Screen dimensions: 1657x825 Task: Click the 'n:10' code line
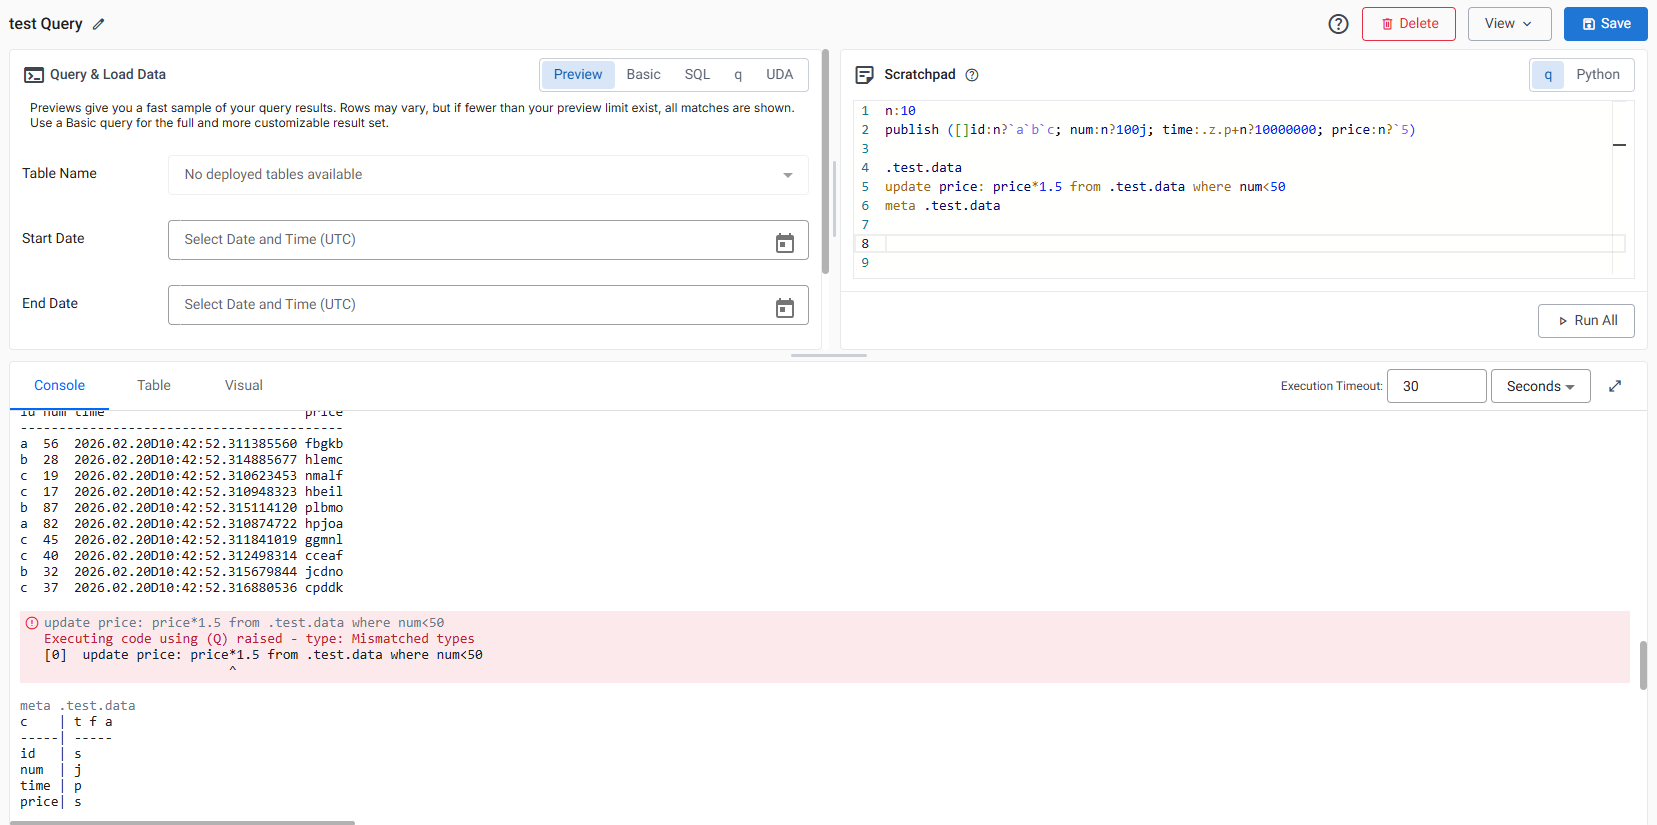coord(900,111)
